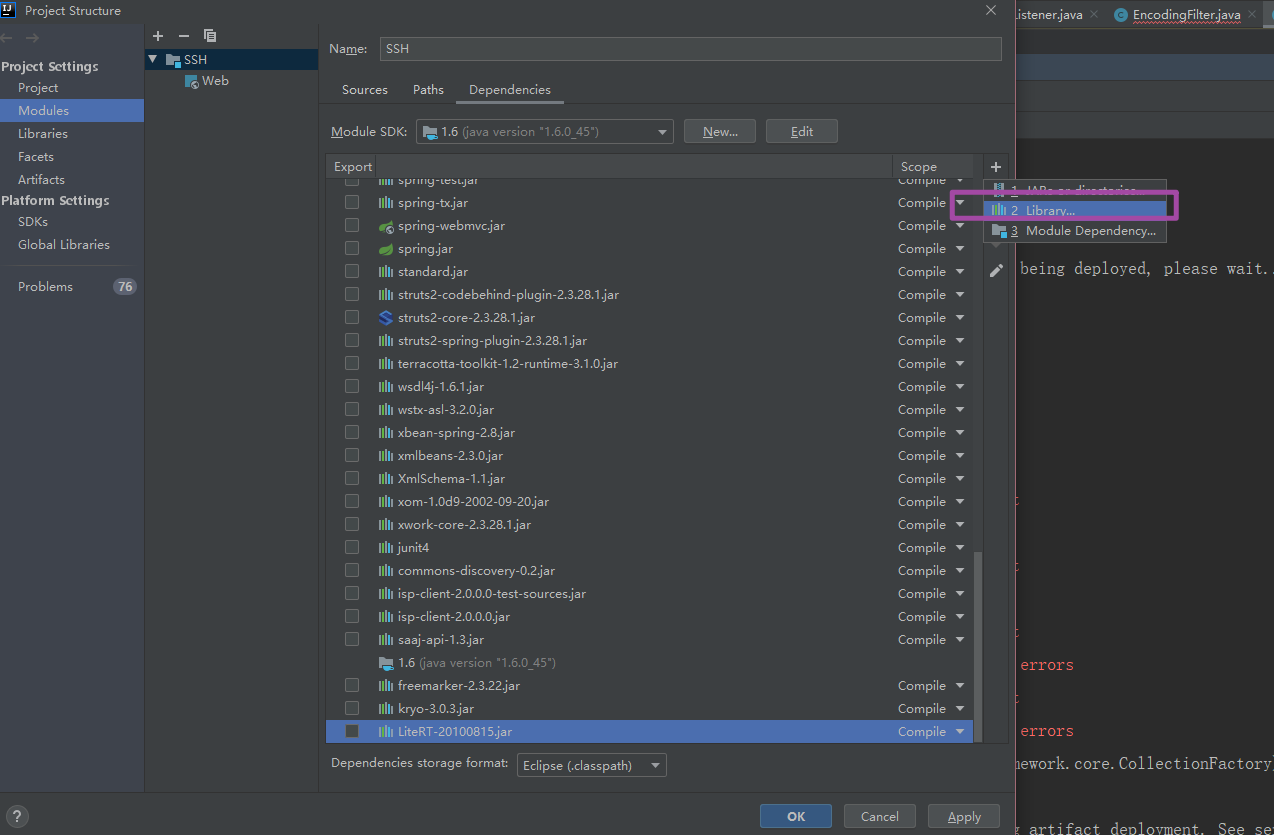Switch to the Paths tab
Viewport: 1274px width, 835px height.
click(x=428, y=90)
